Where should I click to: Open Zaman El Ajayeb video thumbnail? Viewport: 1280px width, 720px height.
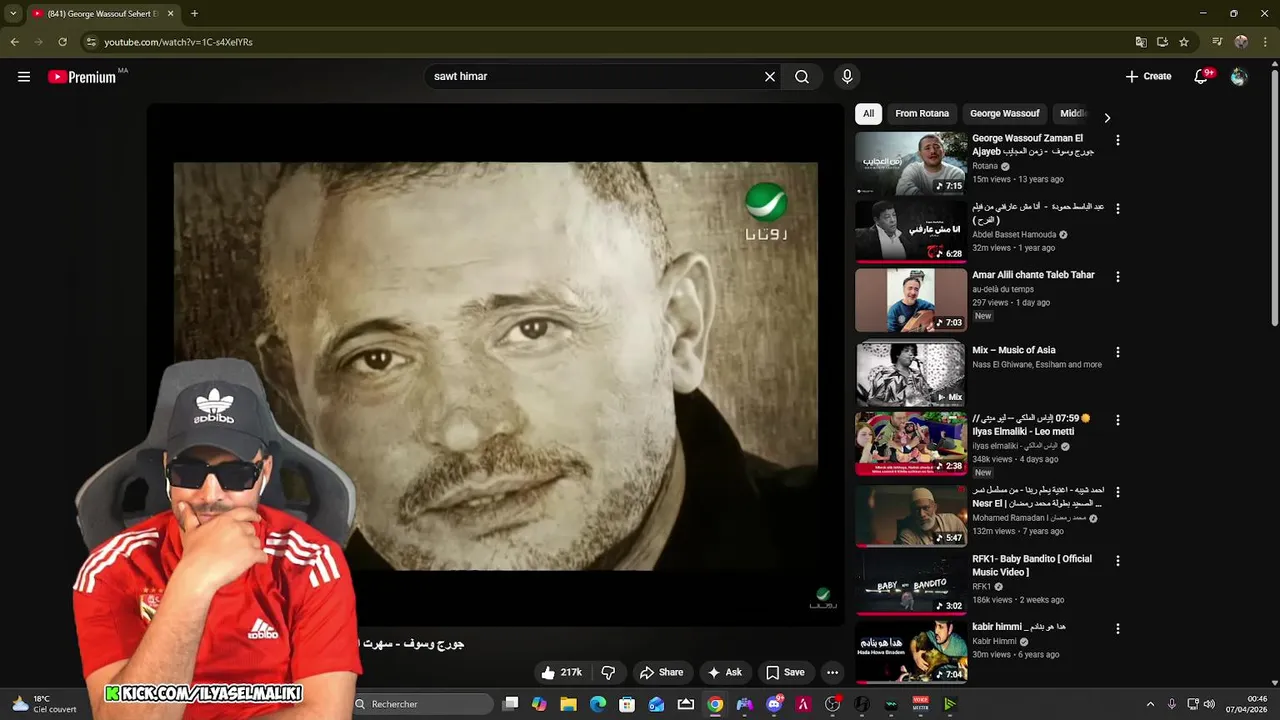point(911,163)
